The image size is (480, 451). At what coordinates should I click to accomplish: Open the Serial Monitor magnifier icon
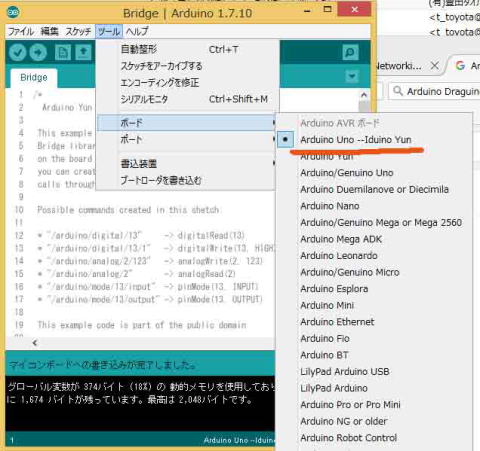350,52
